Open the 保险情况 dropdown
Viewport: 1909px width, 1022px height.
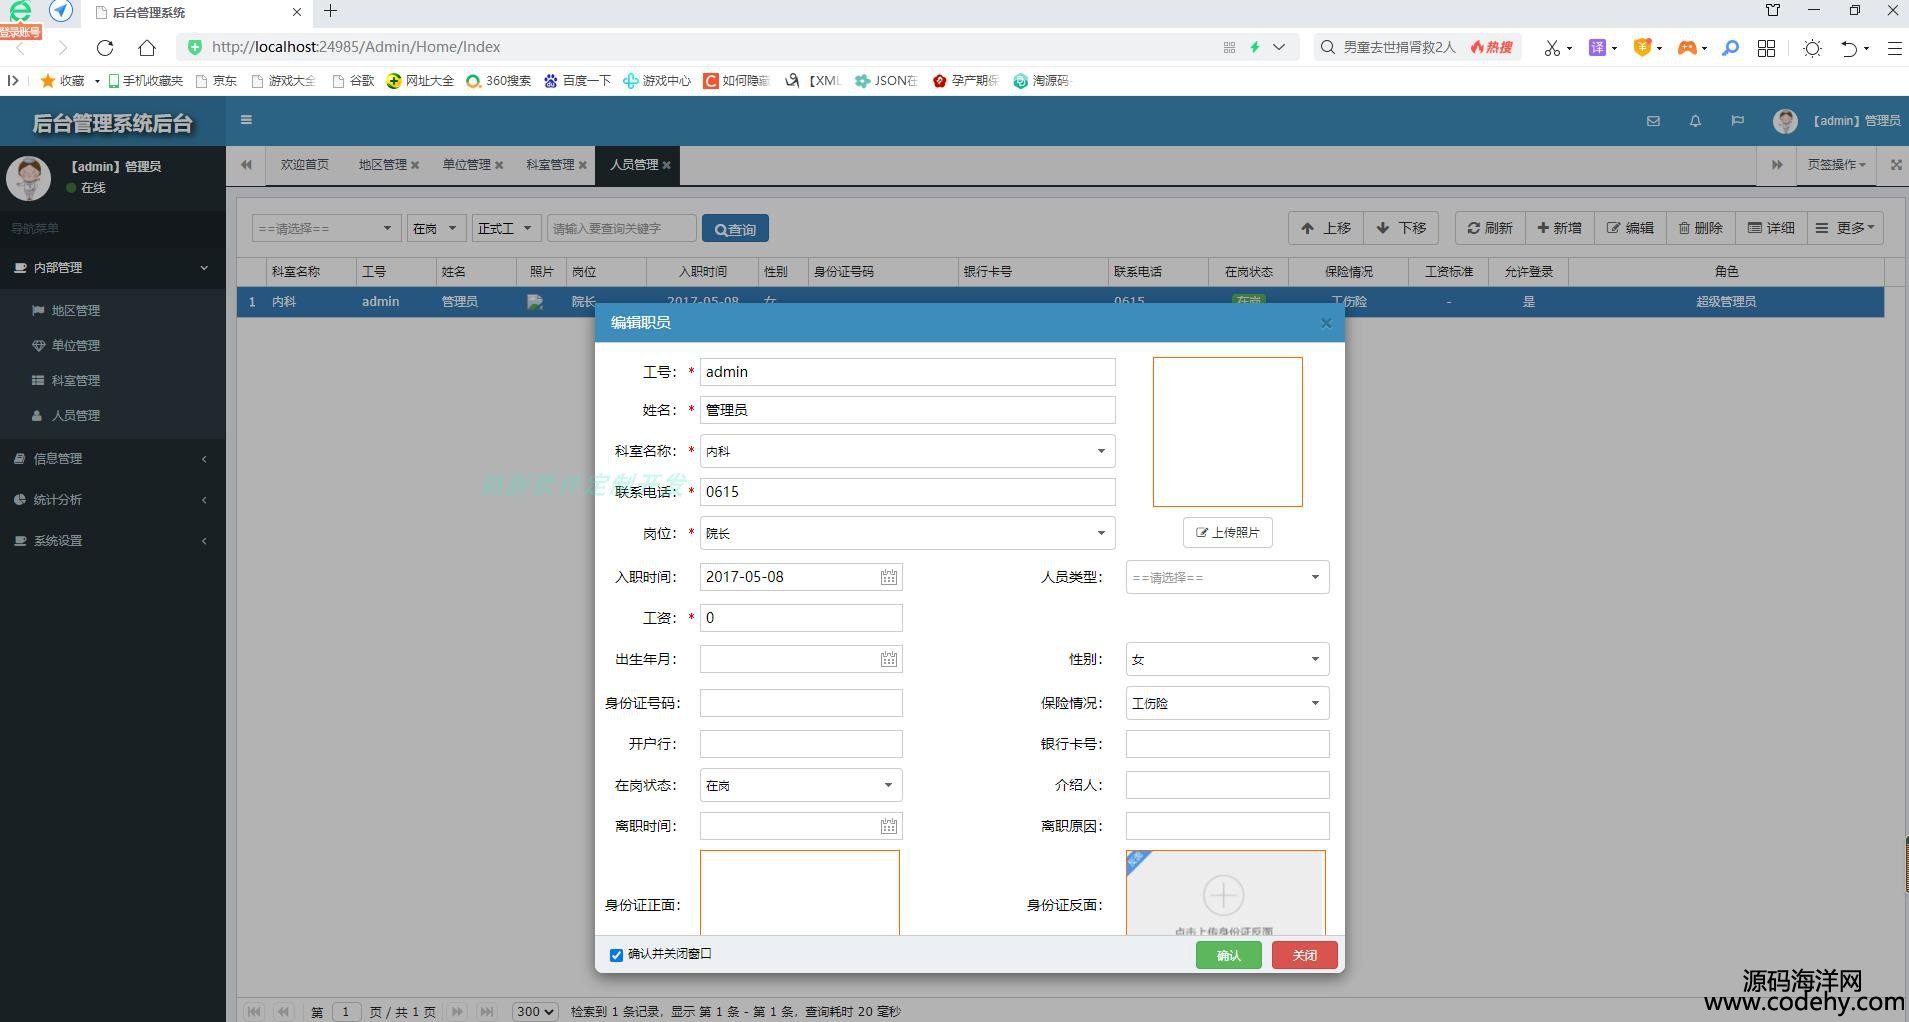tap(1314, 703)
